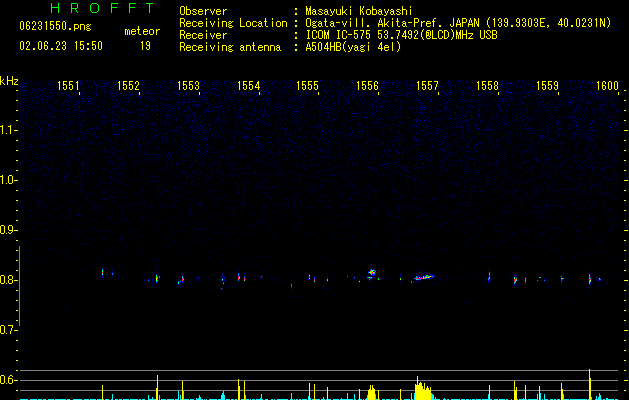Click the 1553 time marker

coord(188,86)
